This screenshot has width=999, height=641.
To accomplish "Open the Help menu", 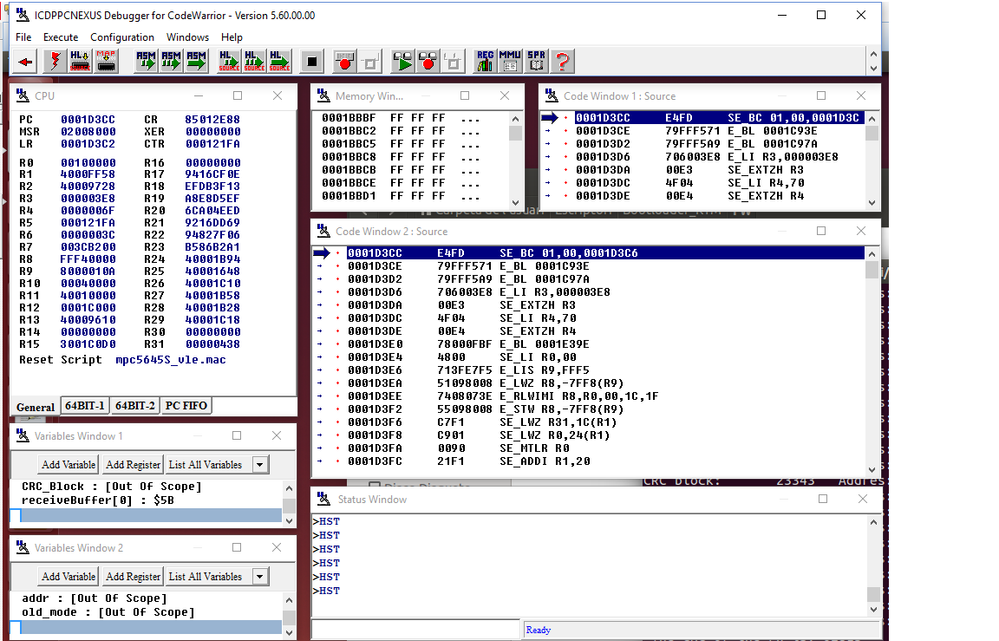I will point(232,37).
